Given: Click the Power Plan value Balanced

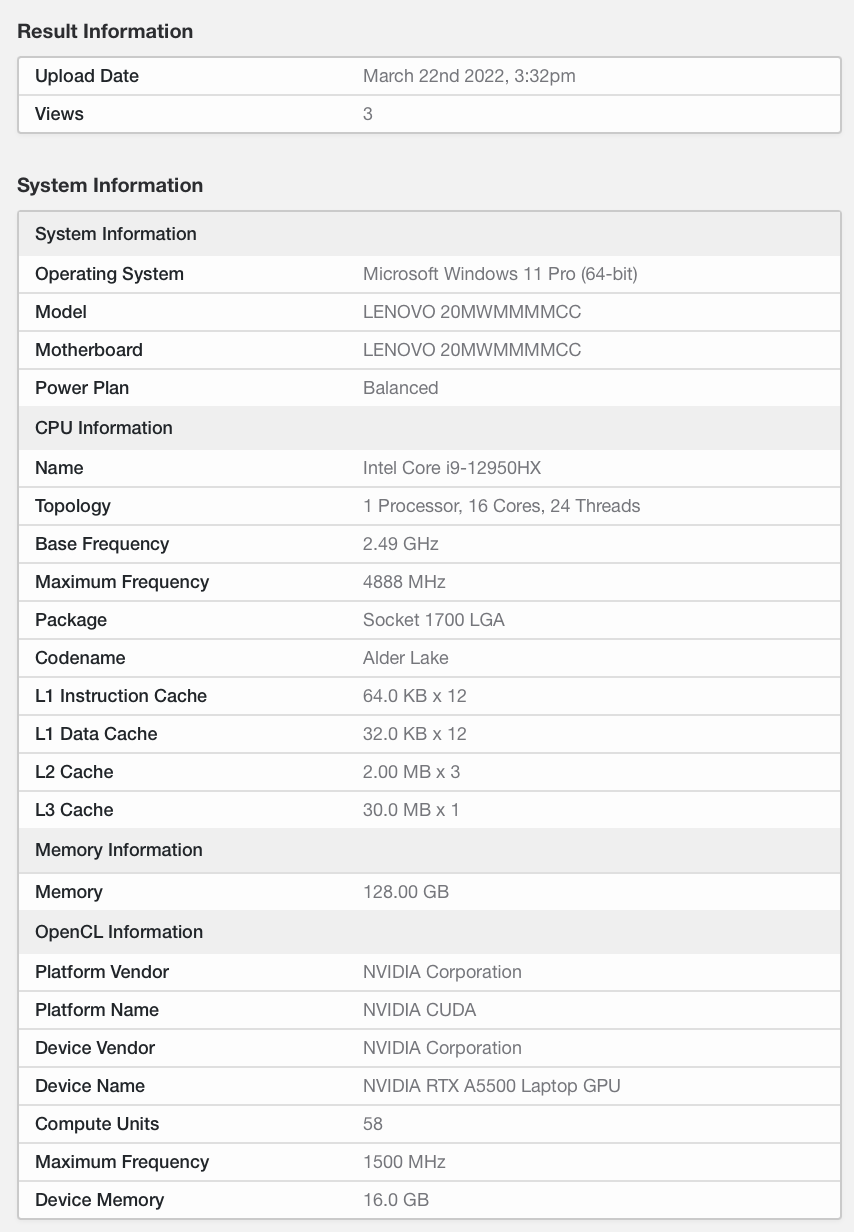Looking at the screenshot, I should [400, 388].
